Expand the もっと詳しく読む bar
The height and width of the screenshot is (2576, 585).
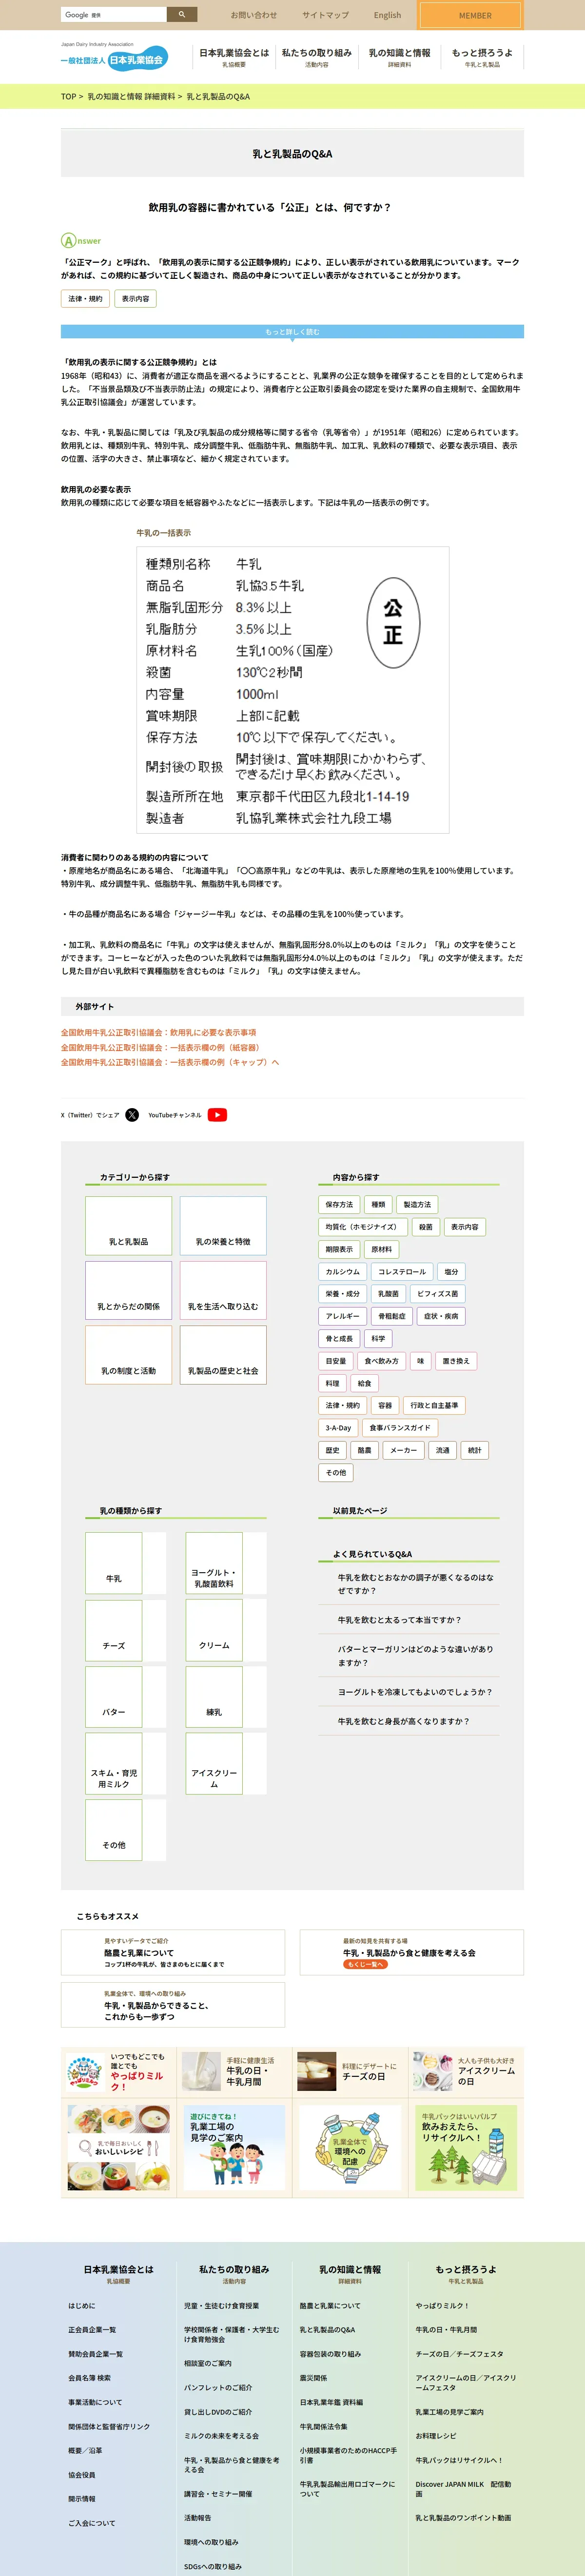pos(292,332)
